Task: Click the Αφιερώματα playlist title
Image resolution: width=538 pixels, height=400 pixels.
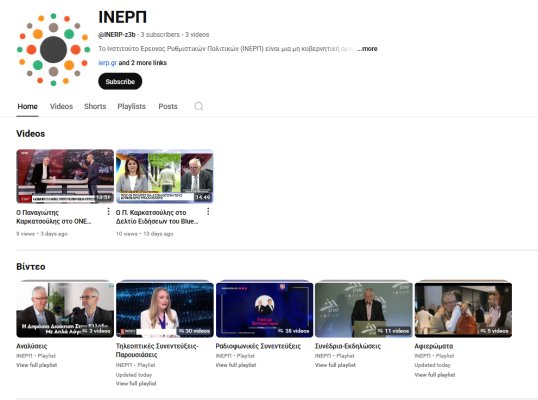Action: [x=434, y=346]
